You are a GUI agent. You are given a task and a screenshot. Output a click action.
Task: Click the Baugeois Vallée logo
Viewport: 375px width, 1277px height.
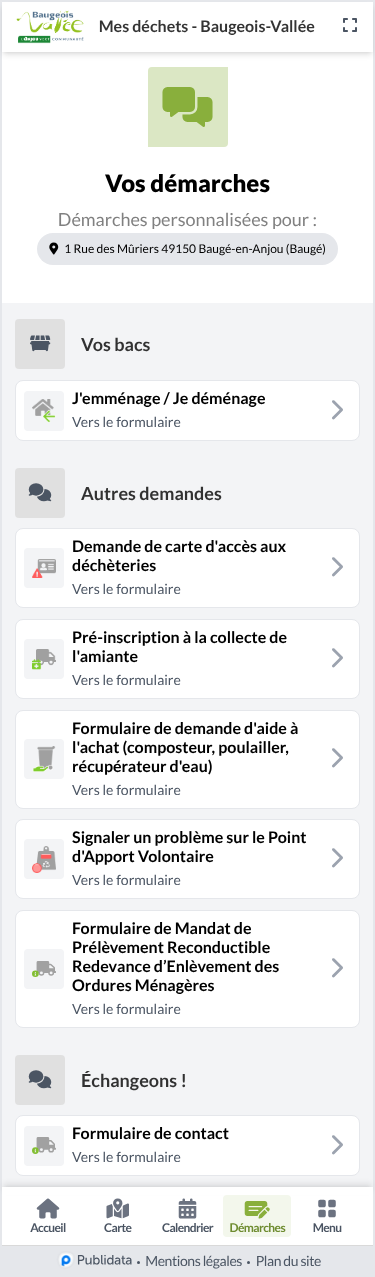pyautogui.click(x=52, y=26)
